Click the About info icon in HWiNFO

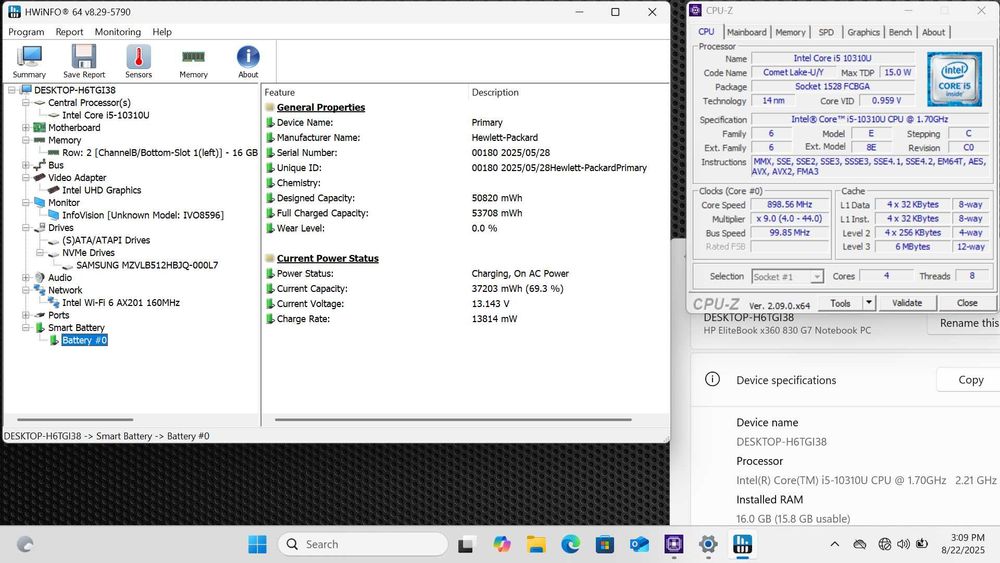248,62
